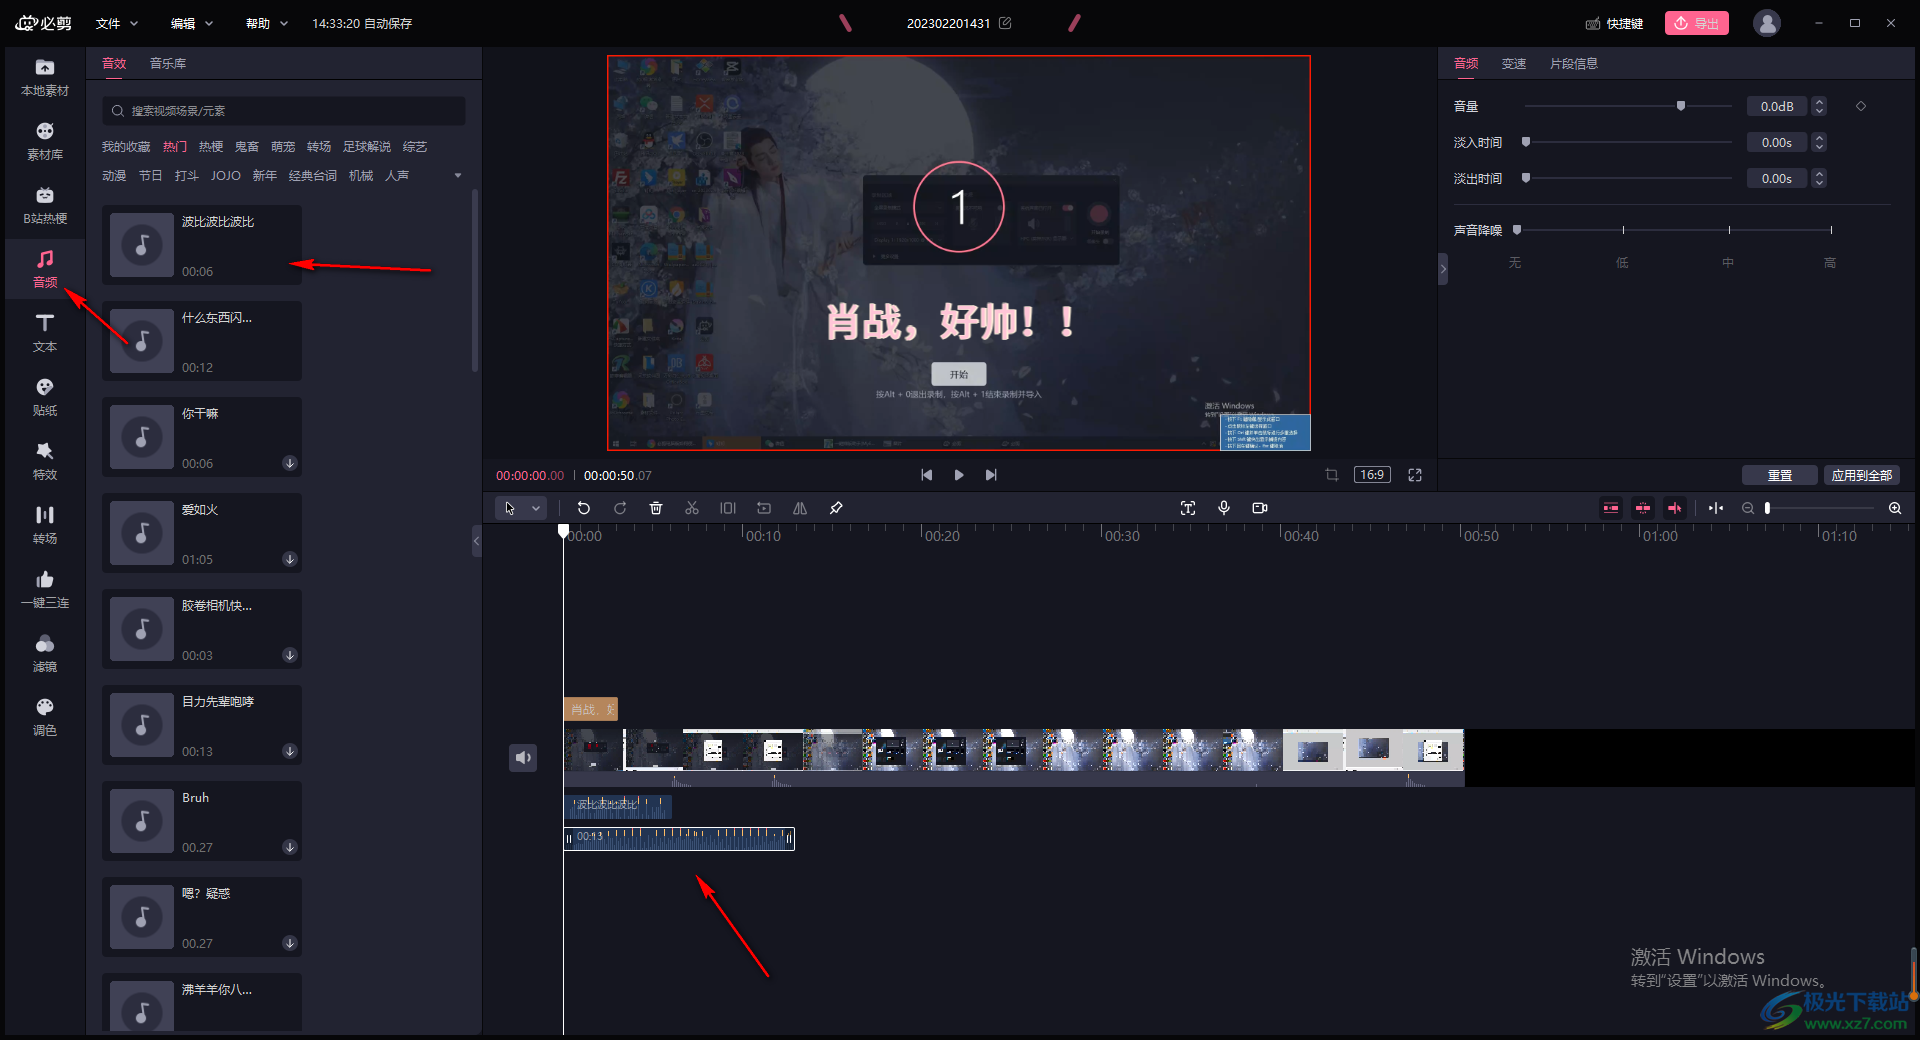Click the 重置 reset button
The image size is (1920, 1040).
tap(1780, 475)
